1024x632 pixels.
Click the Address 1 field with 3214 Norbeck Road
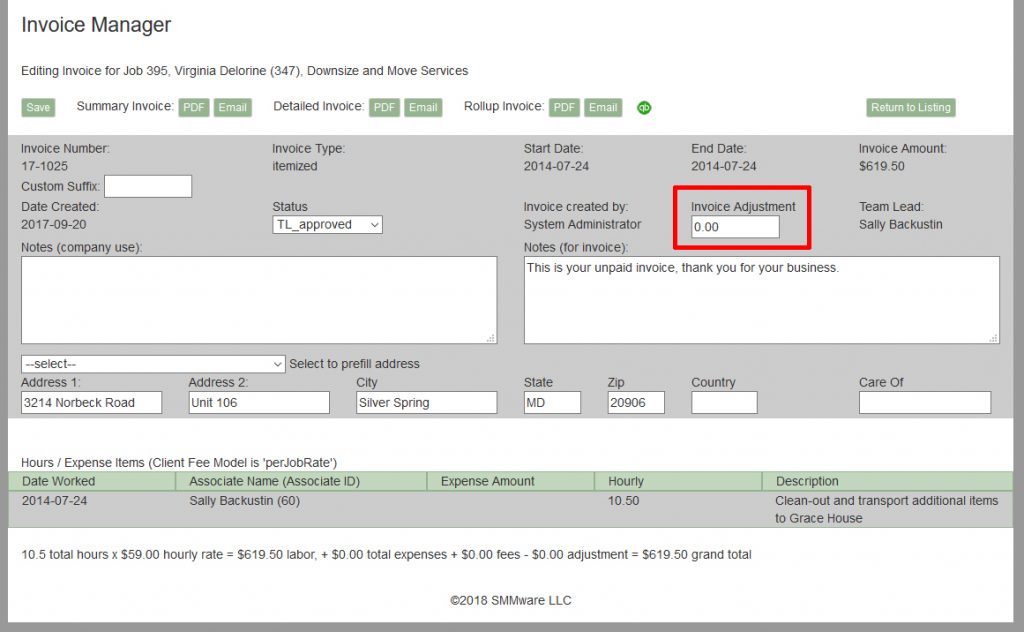pyautogui.click(x=92, y=402)
